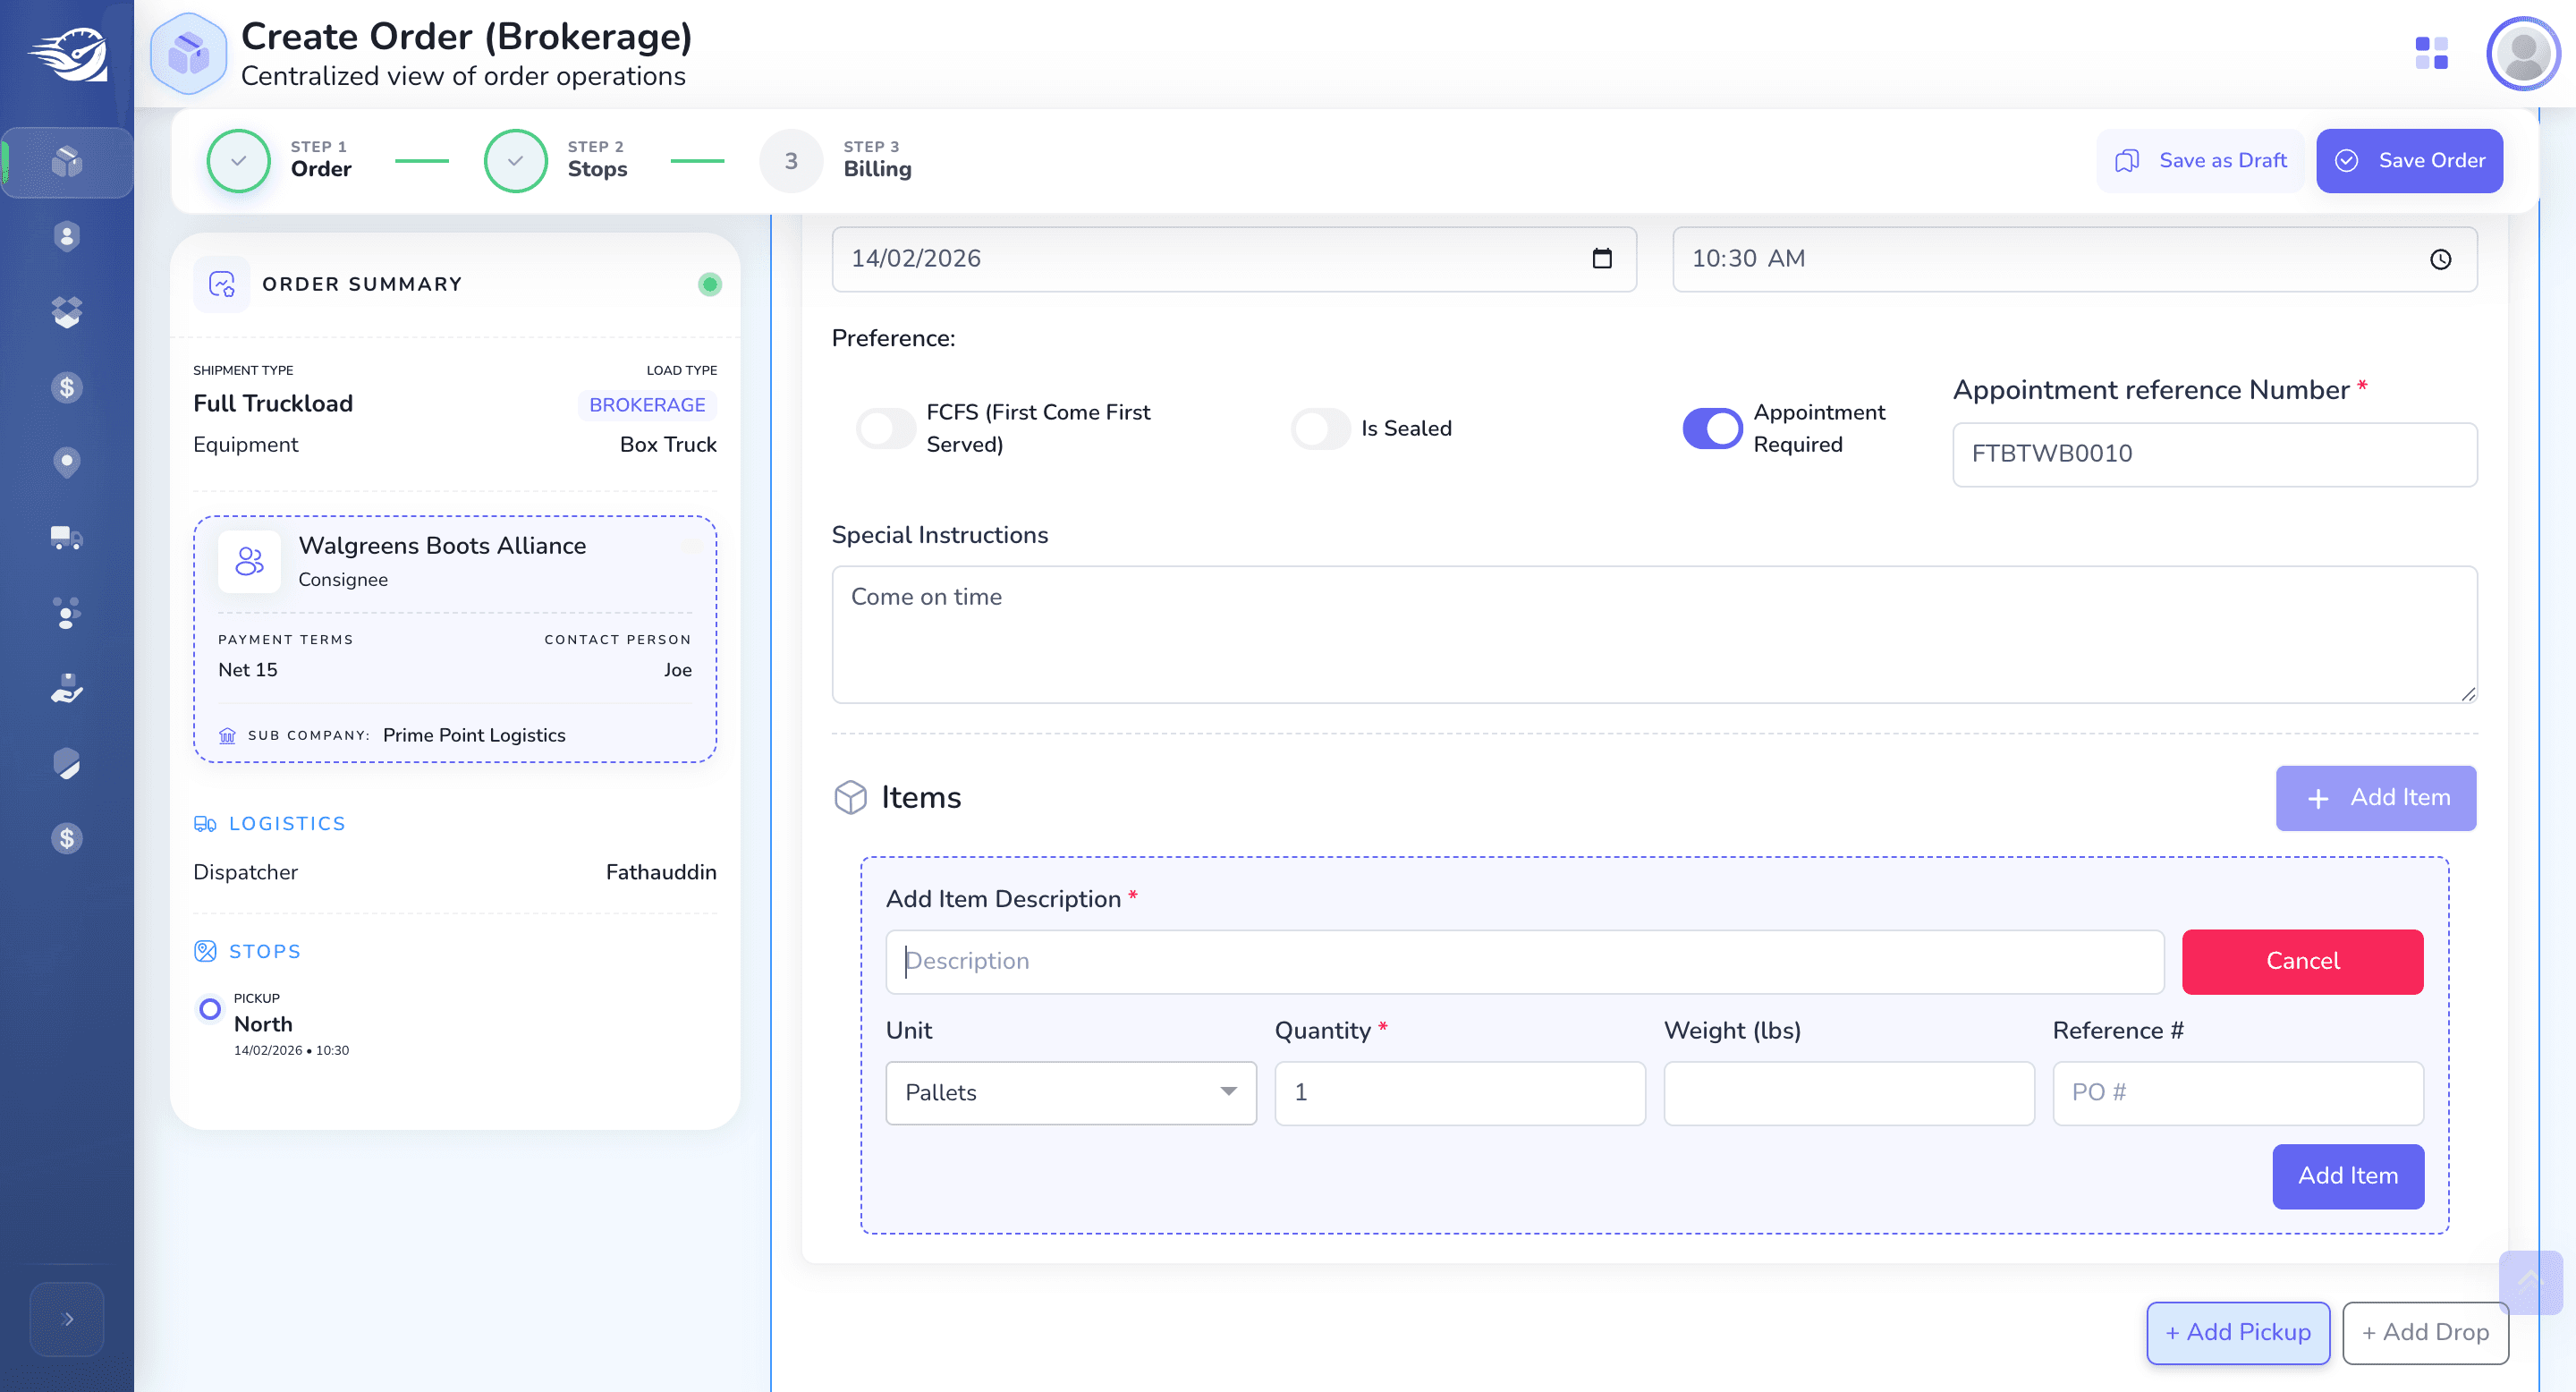Open the calendar picker on date field

click(1602, 258)
